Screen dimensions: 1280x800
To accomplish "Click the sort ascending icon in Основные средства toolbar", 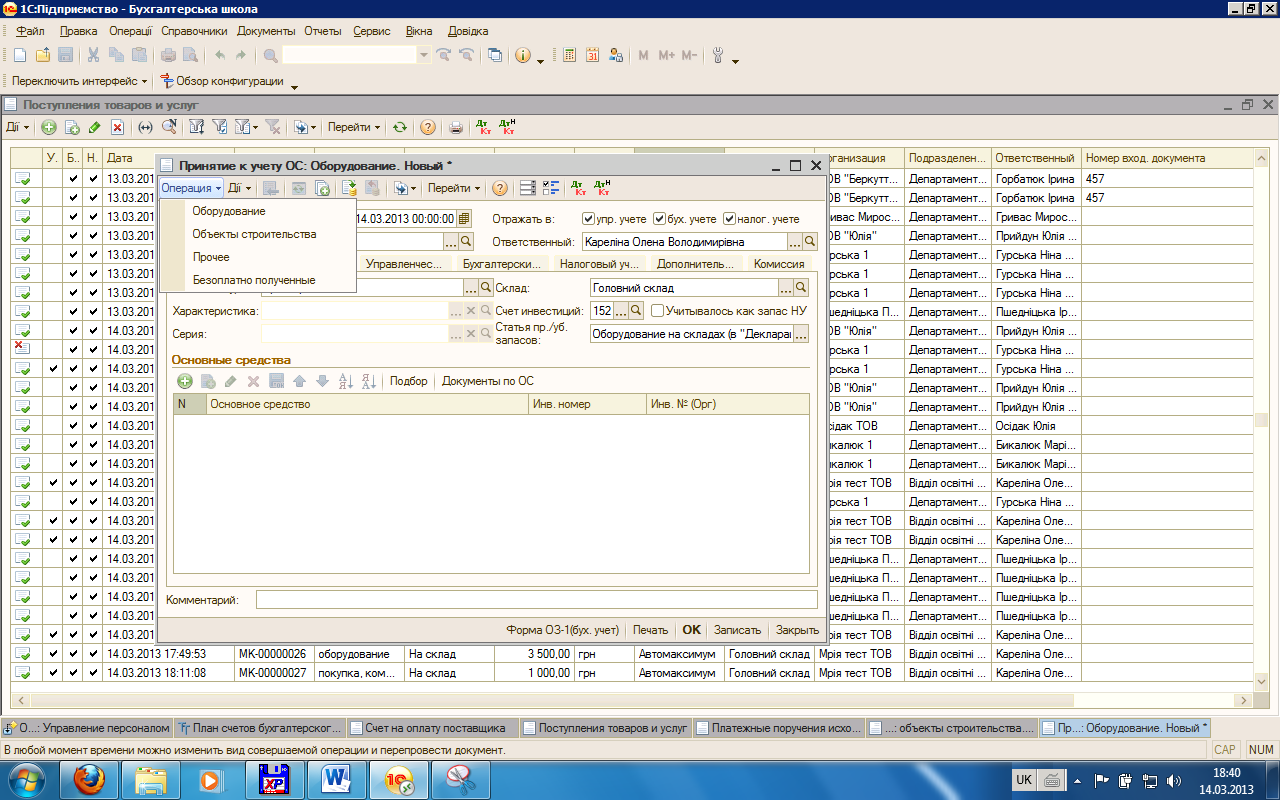I will tap(347, 381).
